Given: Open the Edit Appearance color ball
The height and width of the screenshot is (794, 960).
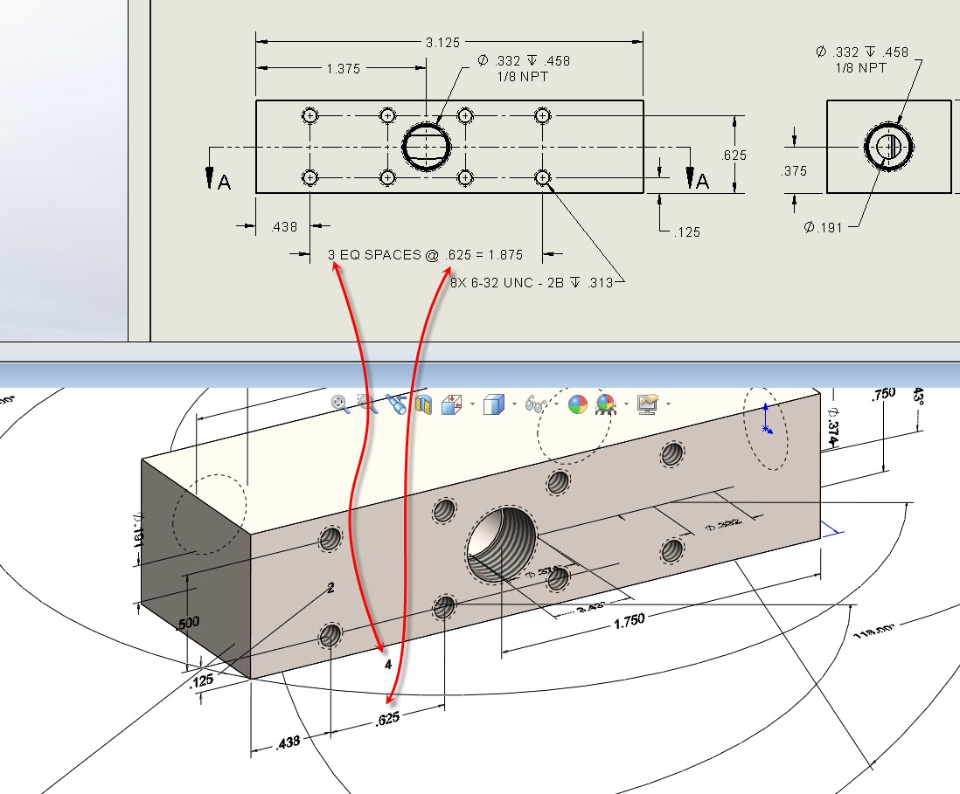Looking at the screenshot, I should (x=577, y=404).
